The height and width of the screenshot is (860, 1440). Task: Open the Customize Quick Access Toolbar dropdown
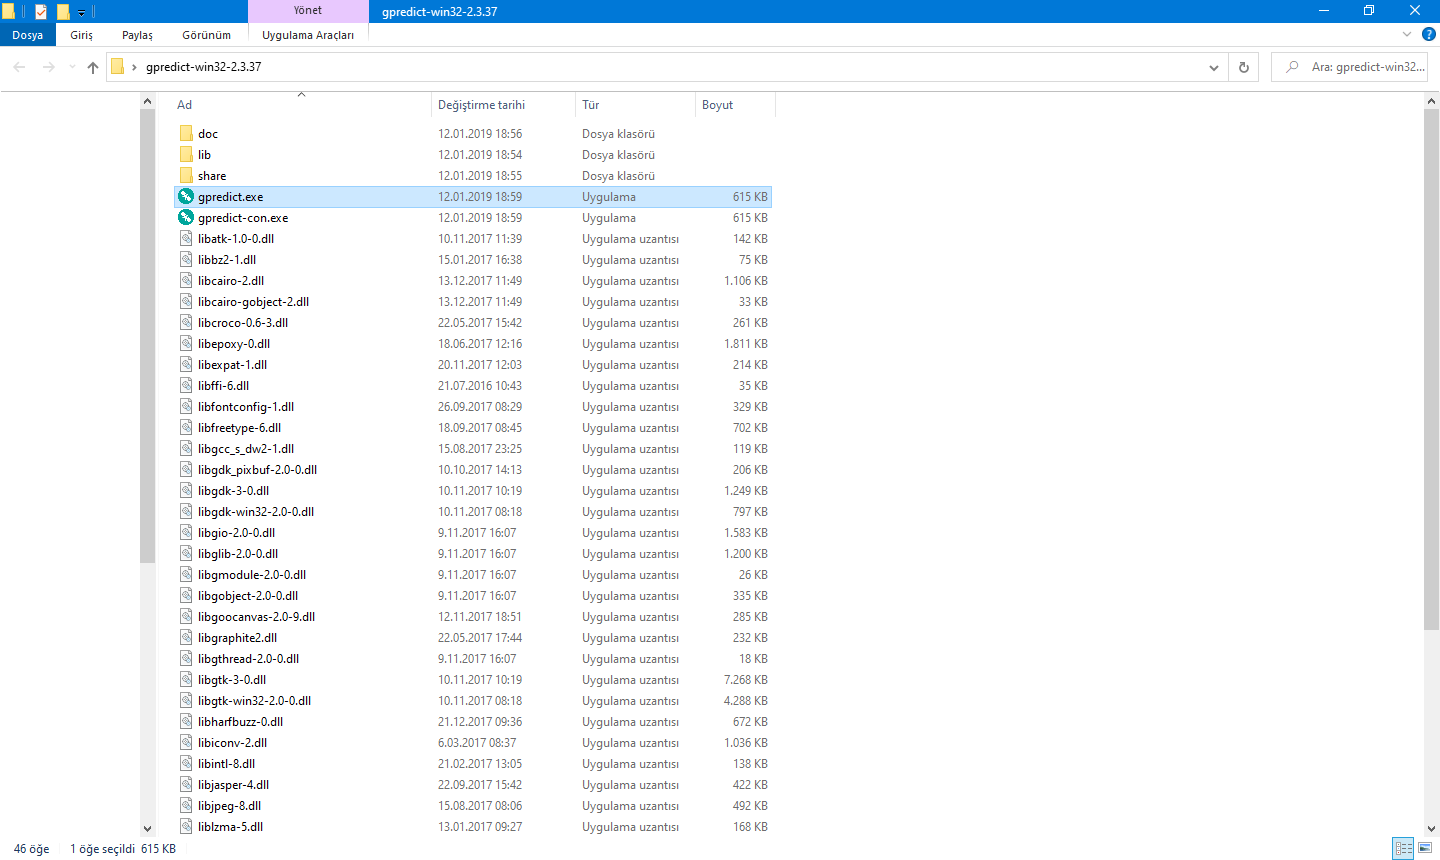coord(82,12)
